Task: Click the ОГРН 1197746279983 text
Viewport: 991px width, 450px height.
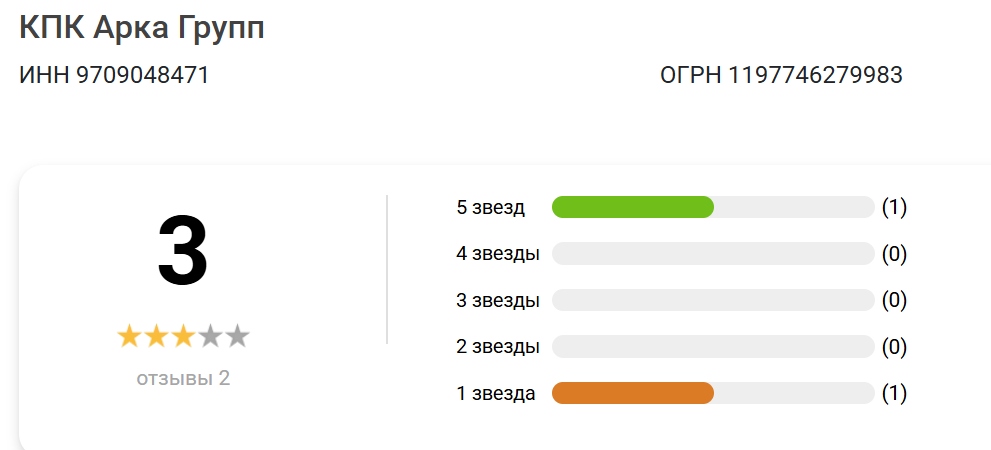Action: [781, 75]
